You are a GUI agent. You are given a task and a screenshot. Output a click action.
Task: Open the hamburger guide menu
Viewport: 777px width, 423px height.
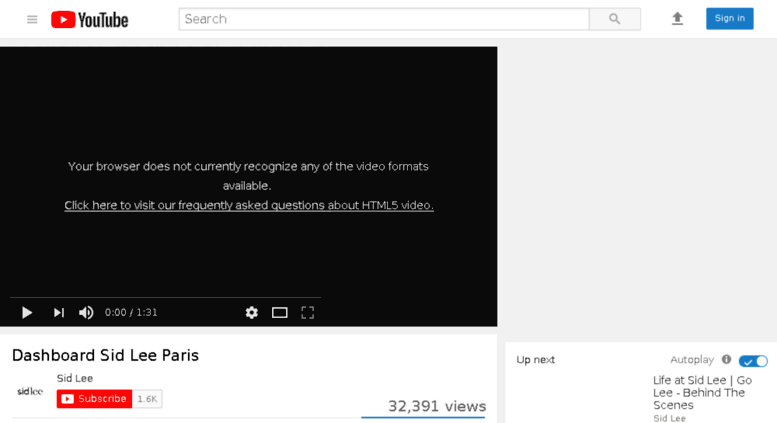pos(32,19)
